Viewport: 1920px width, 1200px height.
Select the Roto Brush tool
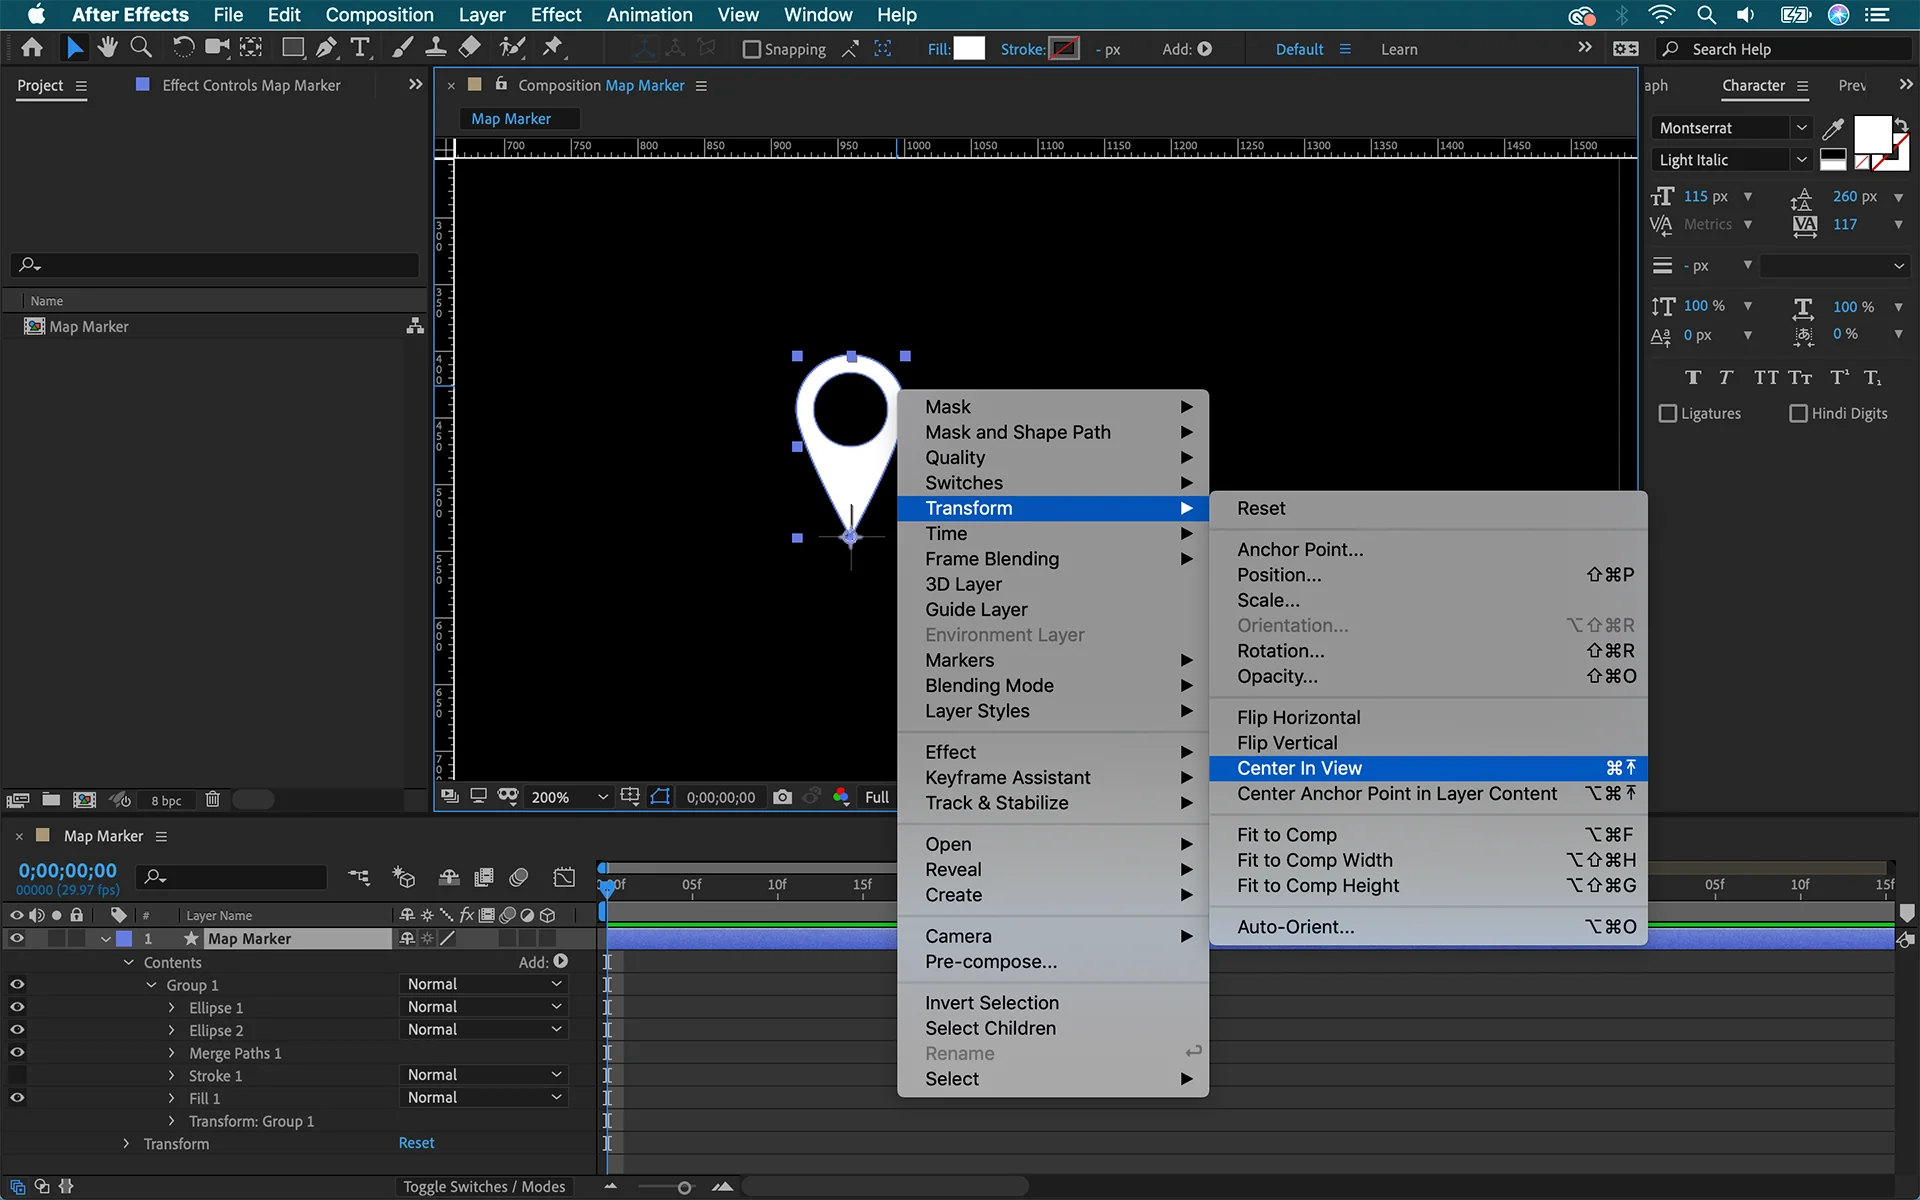pyautogui.click(x=512, y=48)
